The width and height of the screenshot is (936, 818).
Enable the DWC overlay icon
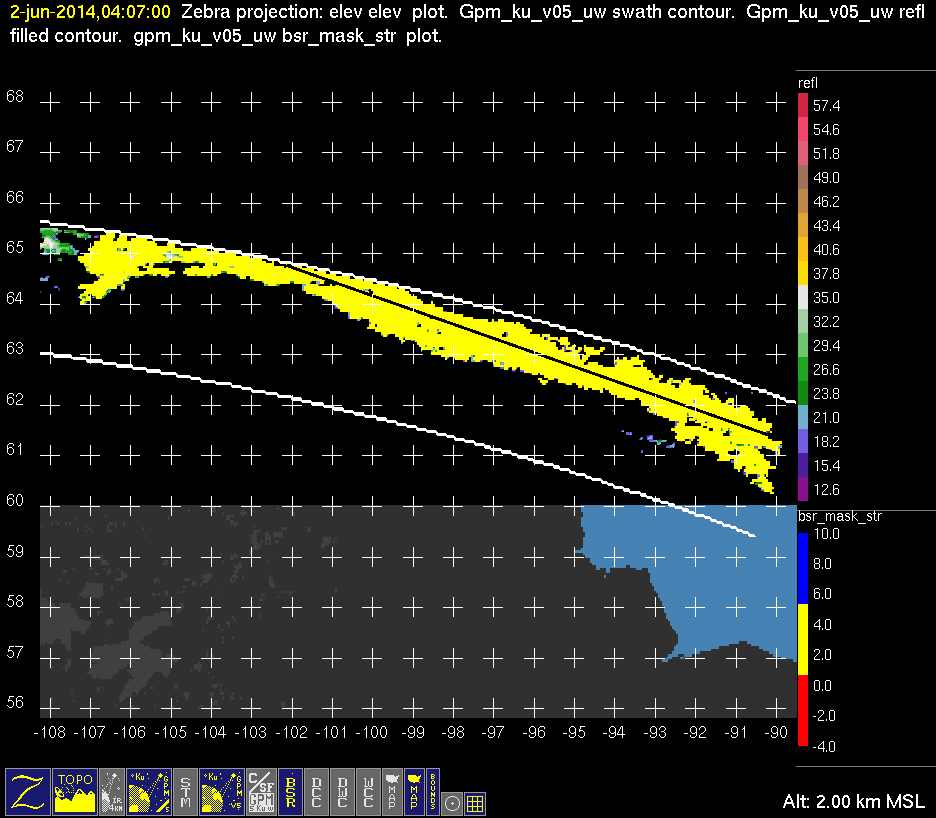tap(342, 791)
